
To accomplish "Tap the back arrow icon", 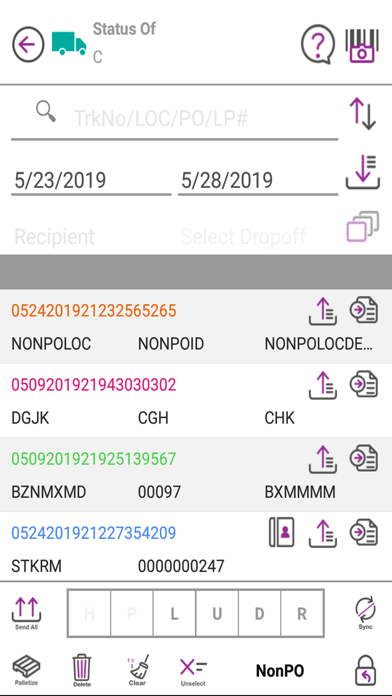I will click(28, 44).
